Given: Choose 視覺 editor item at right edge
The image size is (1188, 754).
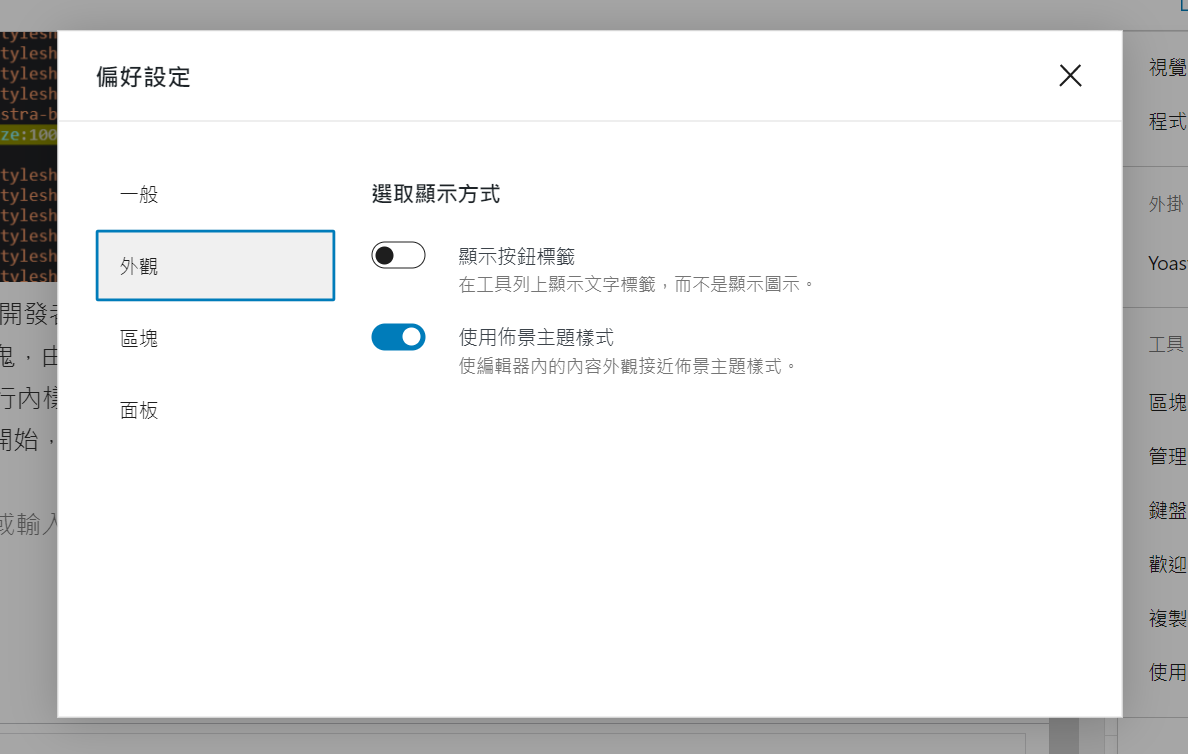Looking at the screenshot, I should pyautogui.click(x=1168, y=67).
